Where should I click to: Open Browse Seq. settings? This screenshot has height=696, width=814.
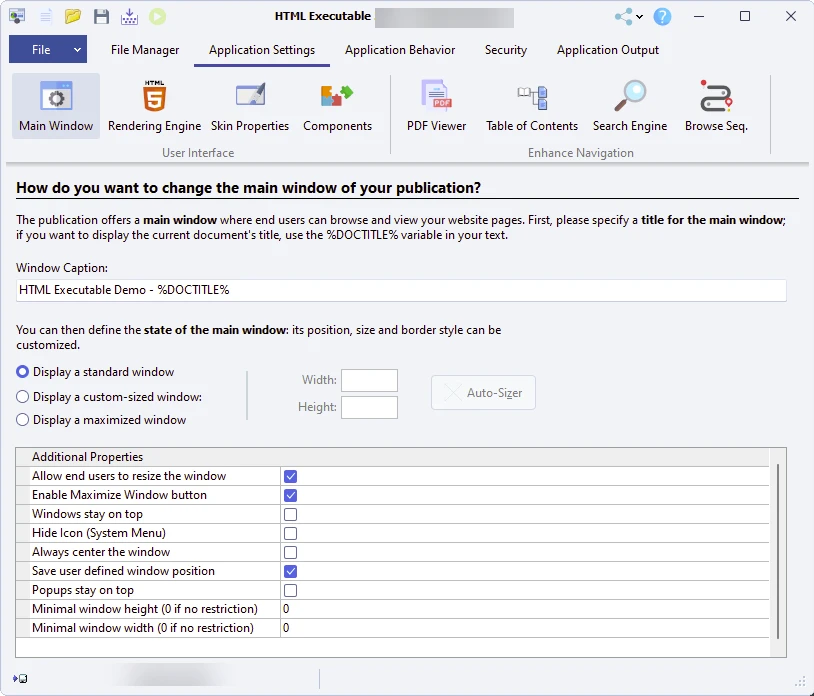[715, 106]
